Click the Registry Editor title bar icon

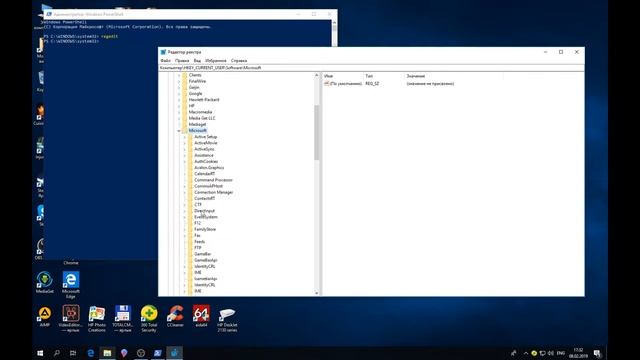(163, 52)
